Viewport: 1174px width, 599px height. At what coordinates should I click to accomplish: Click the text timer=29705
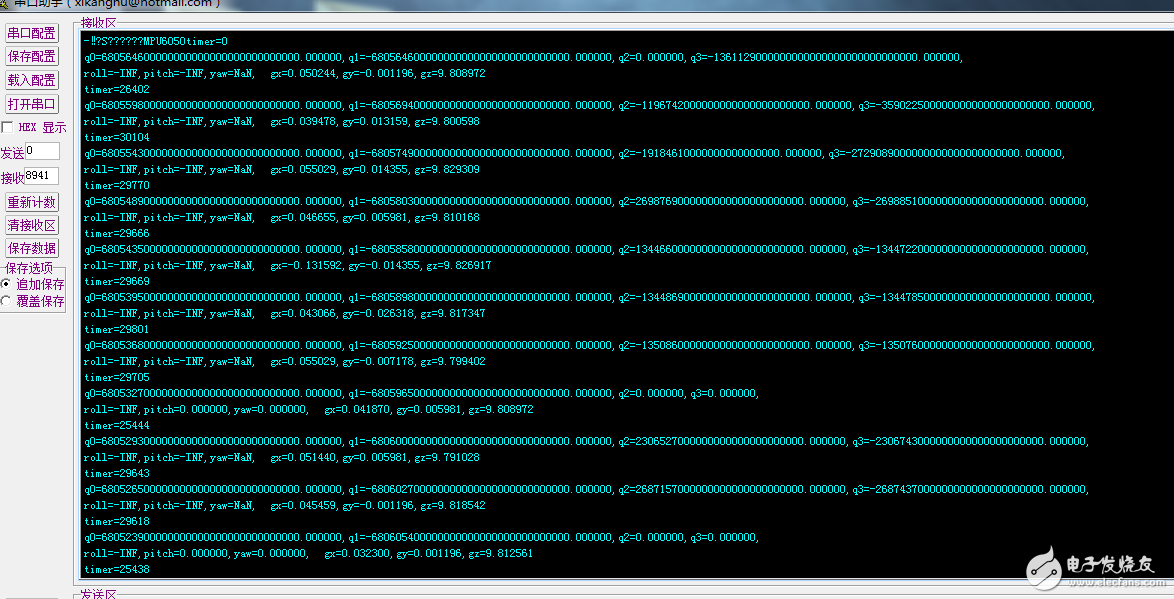pyautogui.click(x=117, y=377)
